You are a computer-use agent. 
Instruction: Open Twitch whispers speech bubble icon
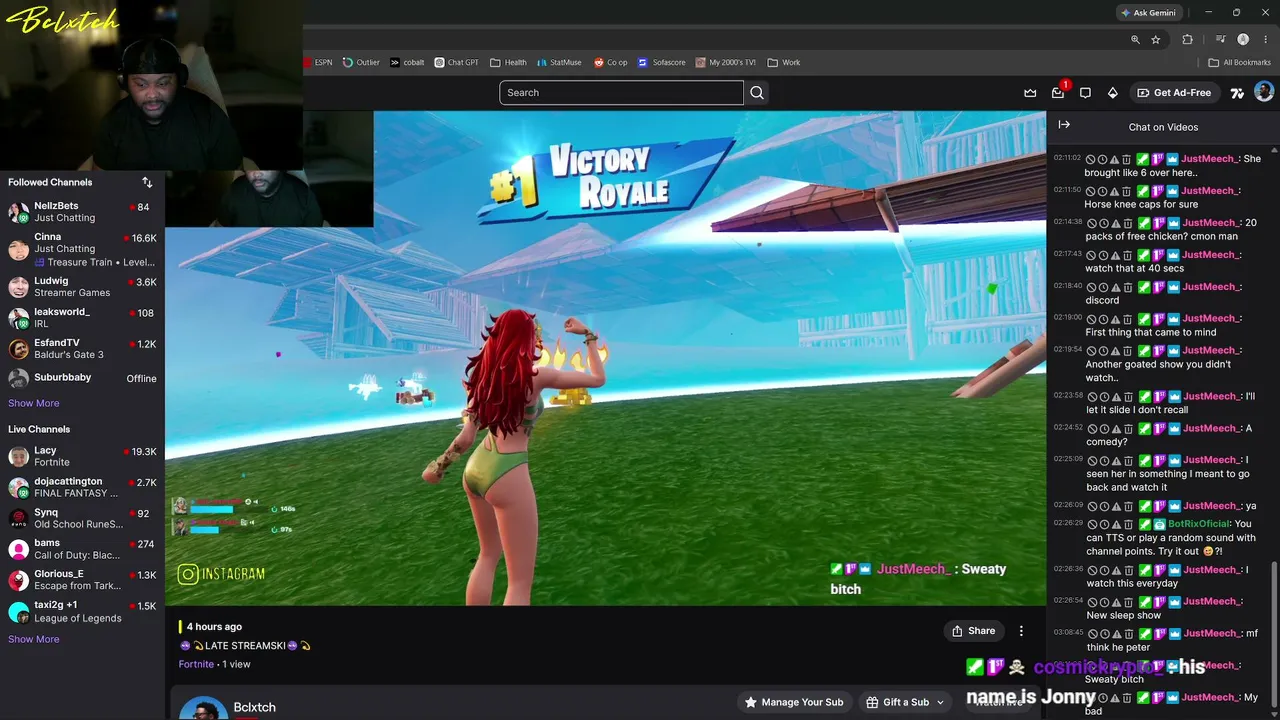pyautogui.click(x=1085, y=93)
